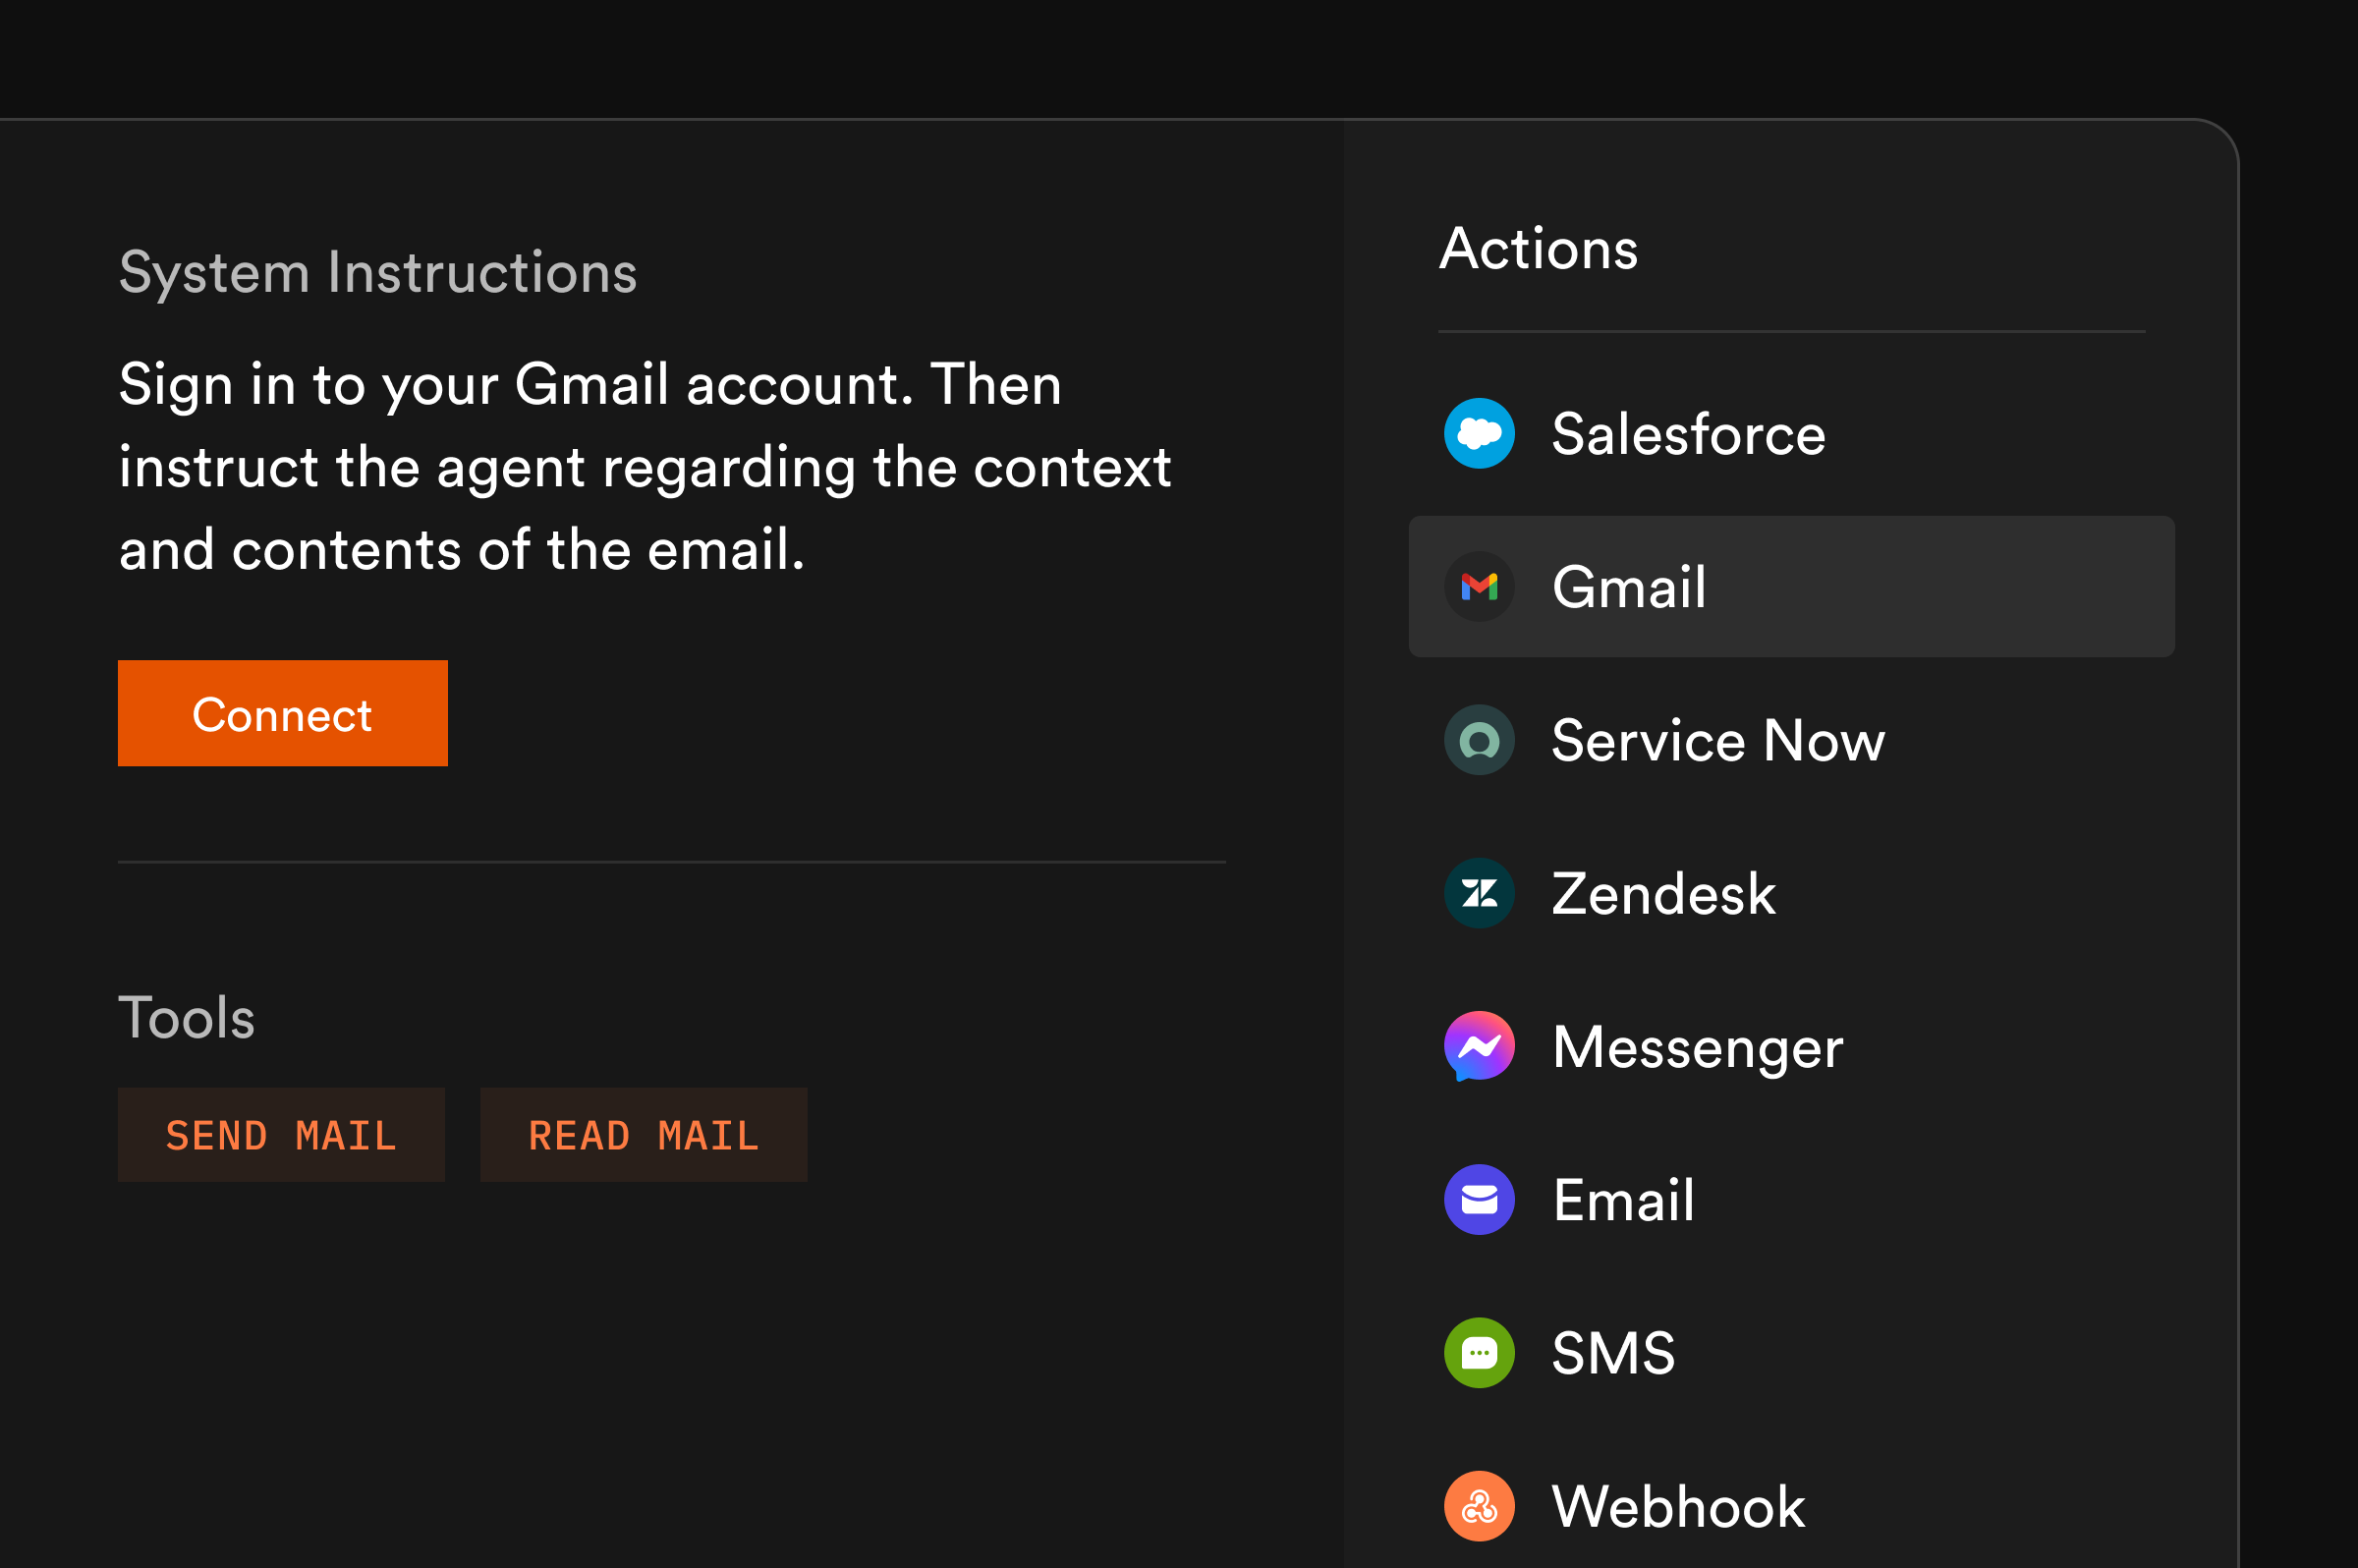The width and height of the screenshot is (2358, 1568).
Task: Click the SEND MAIL tool tag
Action: pos(281,1135)
